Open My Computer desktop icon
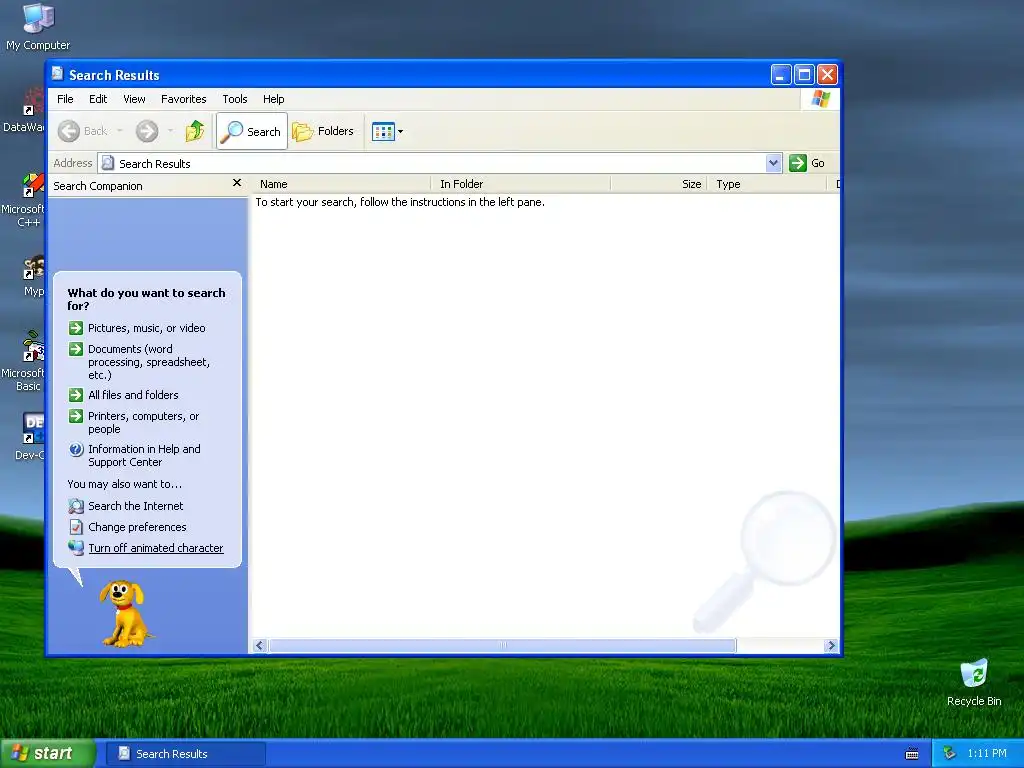 (38, 26)
